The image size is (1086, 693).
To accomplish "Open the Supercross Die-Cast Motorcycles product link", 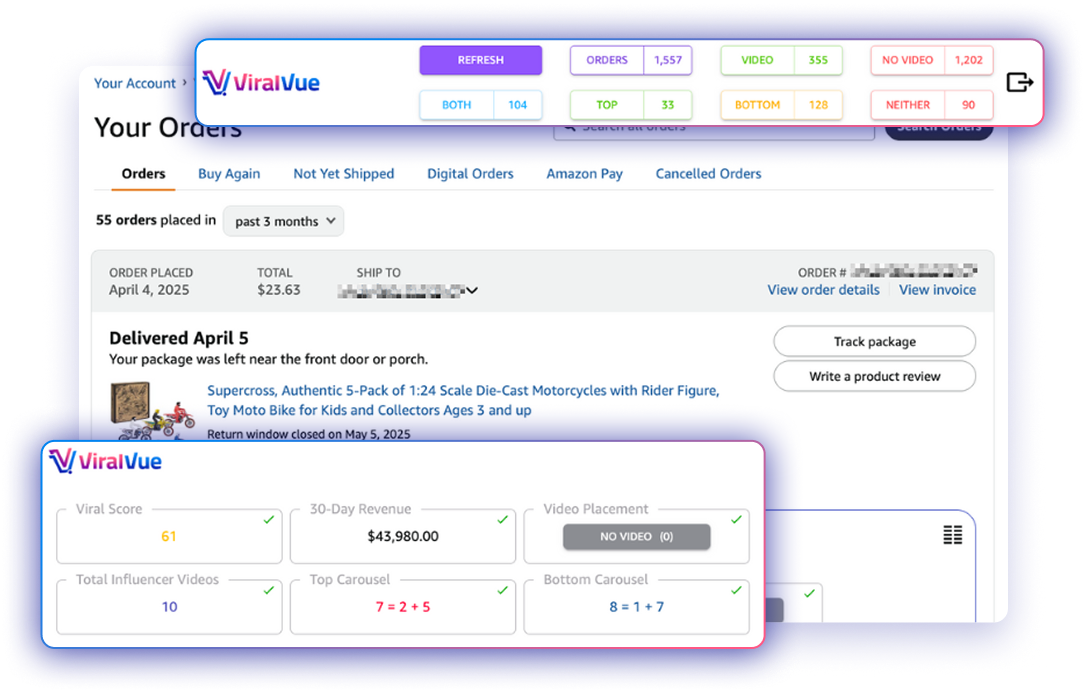I will [x=463, y=400].
